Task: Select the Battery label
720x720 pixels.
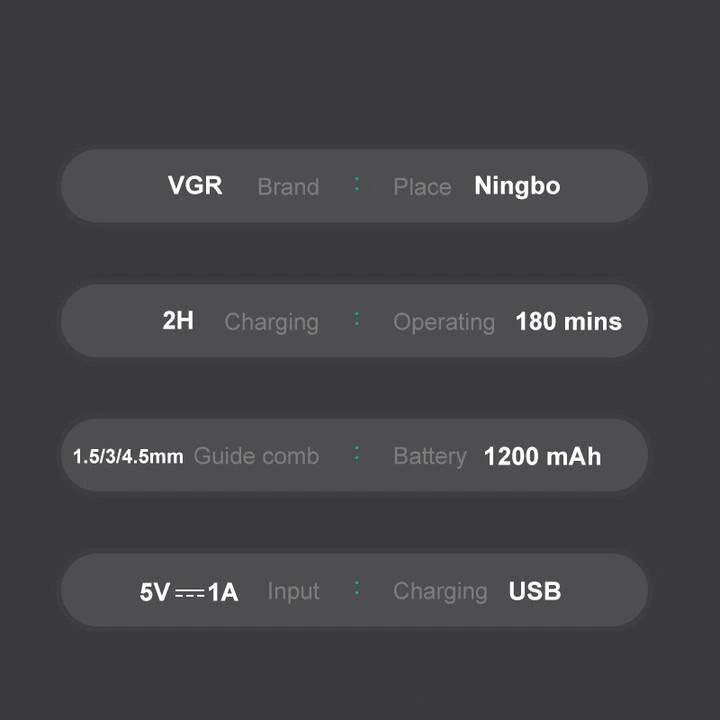Action: pos(430,456)
